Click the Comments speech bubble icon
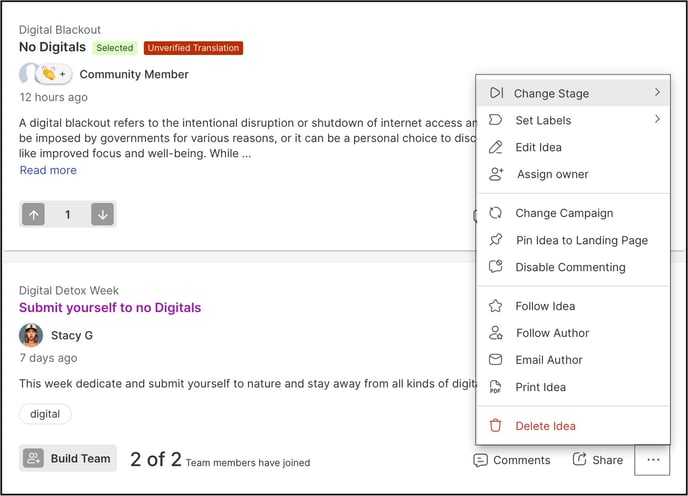The image size is (688, 496). (480, 460)
